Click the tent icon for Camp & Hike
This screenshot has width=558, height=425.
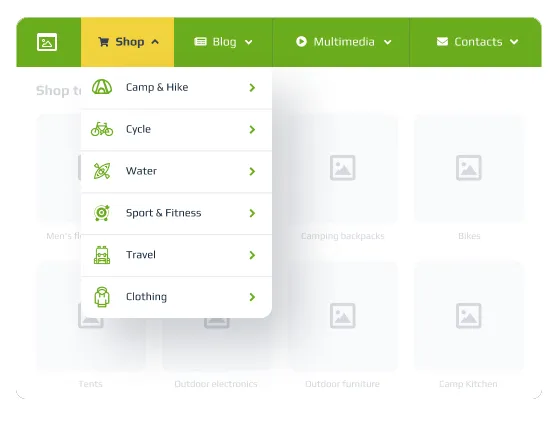click(x=102, y=87)
